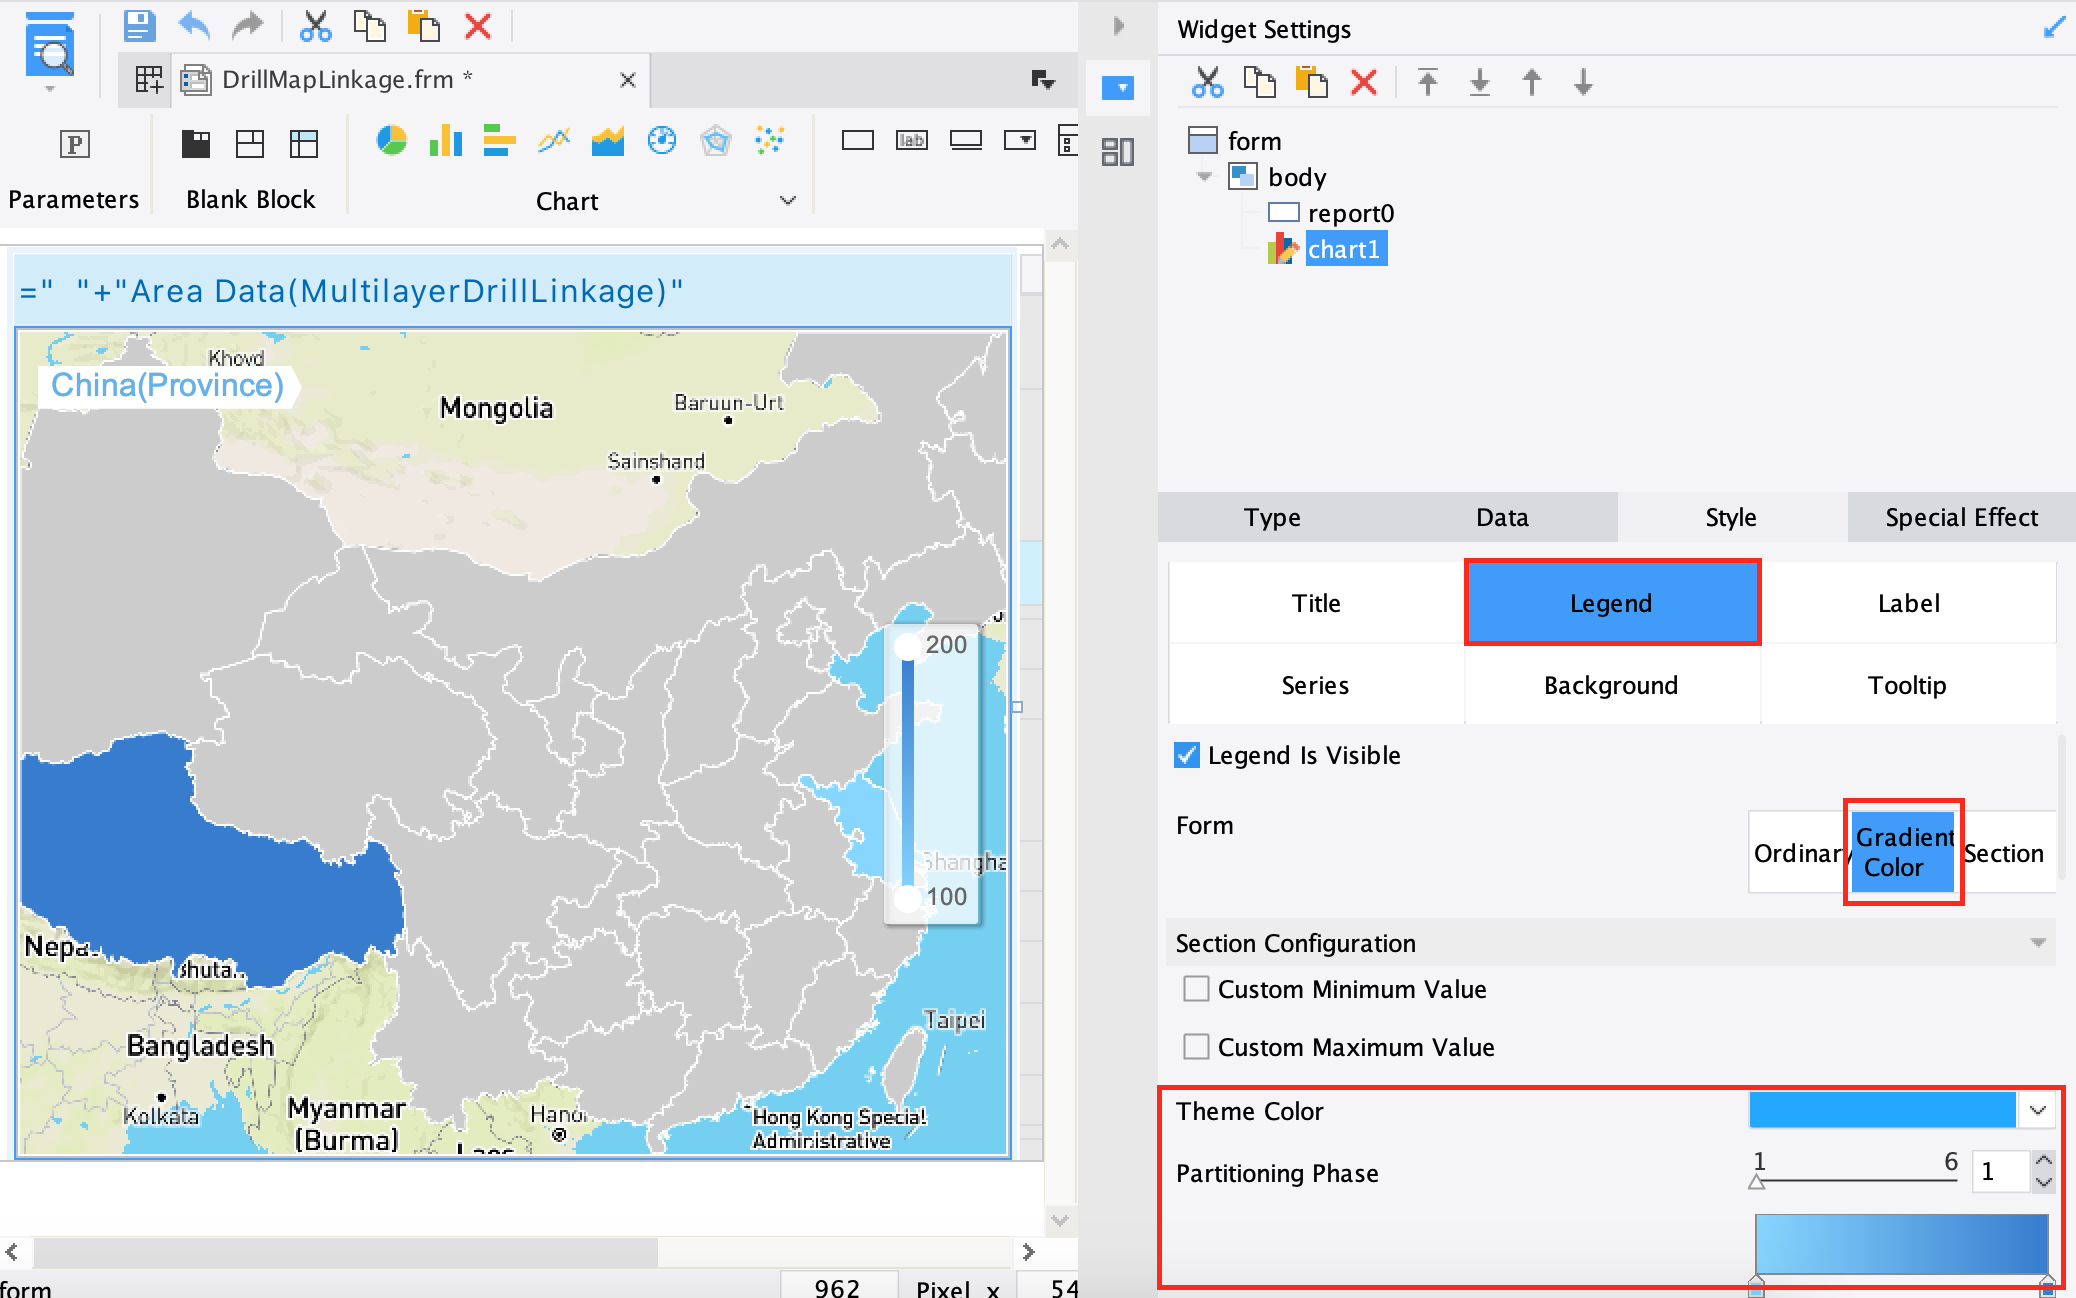Collapse the body tree node
Screen dimensions: 2076x1298
1204,176
